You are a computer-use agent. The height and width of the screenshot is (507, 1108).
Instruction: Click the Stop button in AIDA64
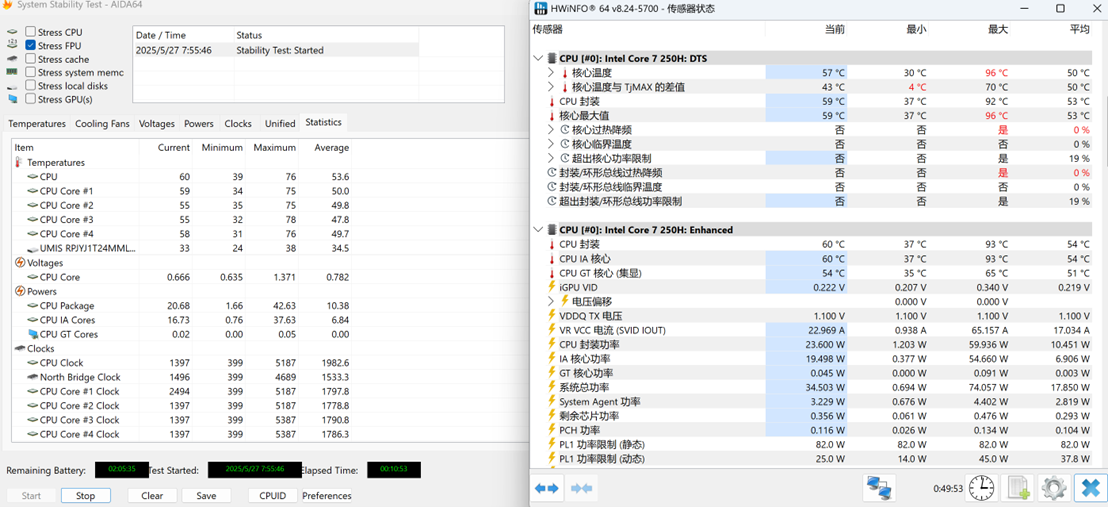pos(86,496)
